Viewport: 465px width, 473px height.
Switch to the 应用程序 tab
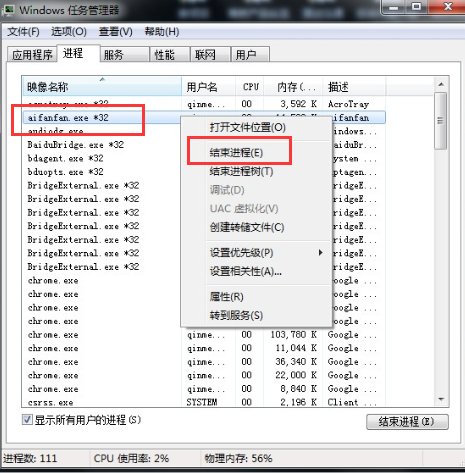point(32,55)
